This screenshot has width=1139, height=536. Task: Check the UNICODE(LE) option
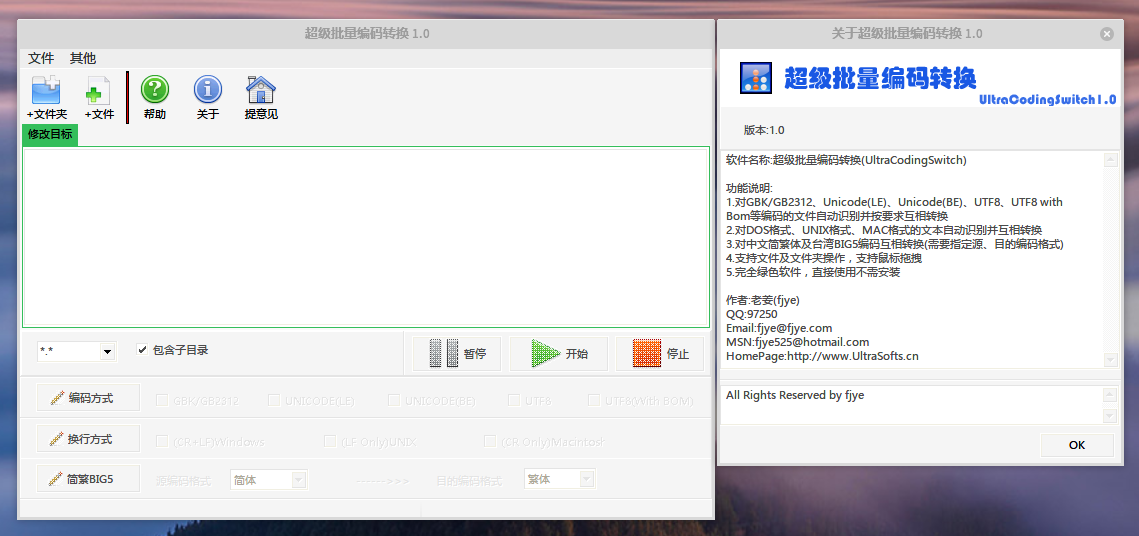coord(274,400)
